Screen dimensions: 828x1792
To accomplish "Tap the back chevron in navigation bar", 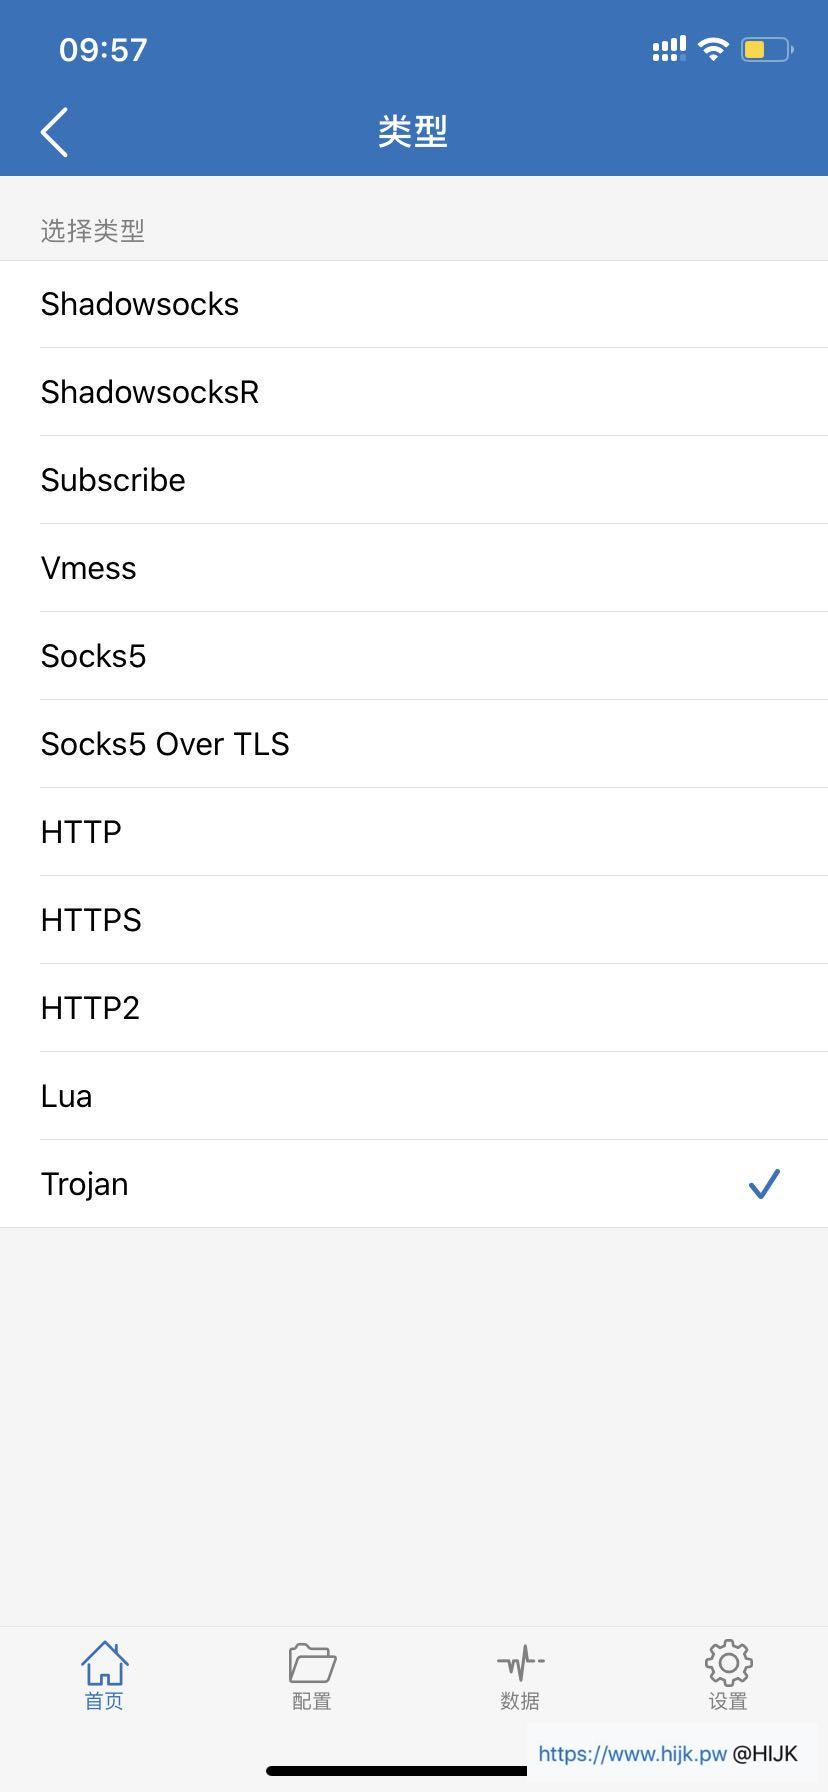I will coord(55,131).
